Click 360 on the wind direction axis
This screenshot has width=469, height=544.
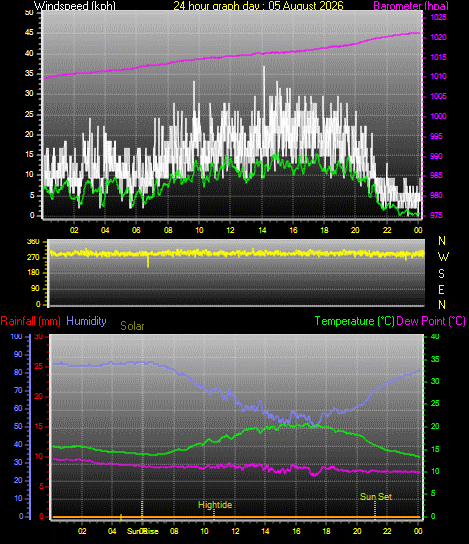coord(34,242)
